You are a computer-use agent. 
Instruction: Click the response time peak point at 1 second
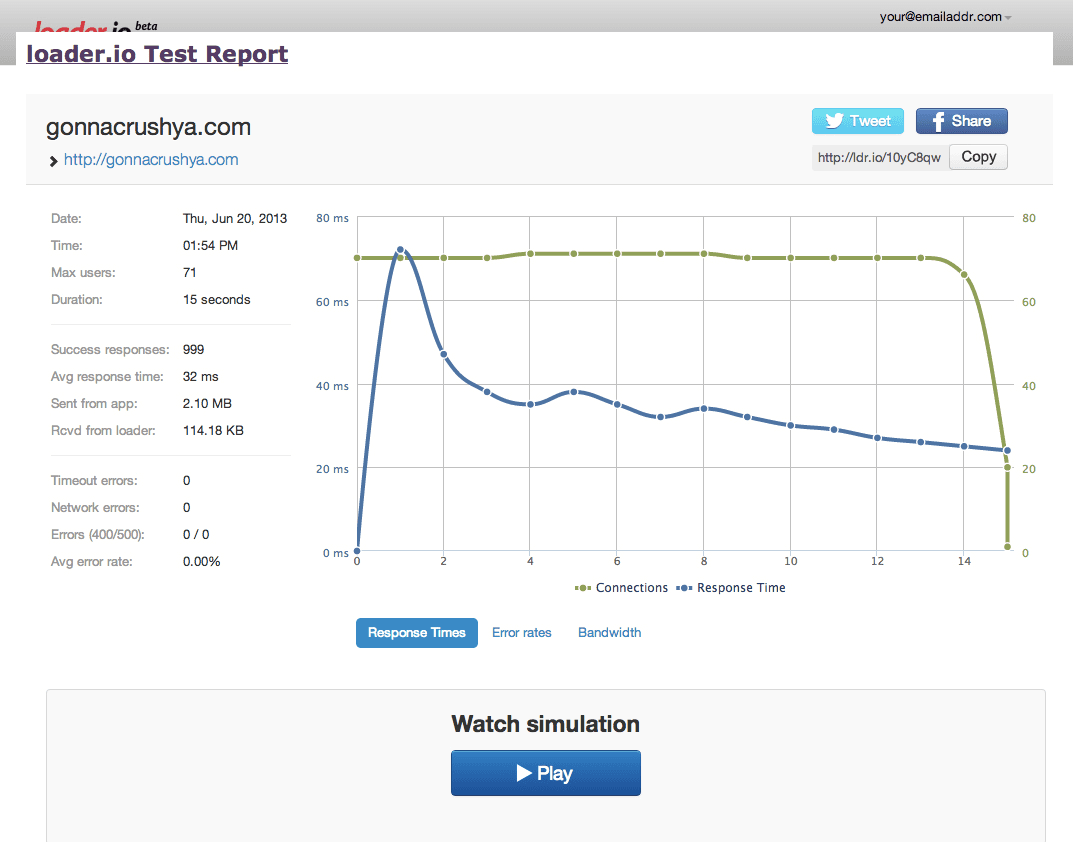(x=400, y=250)
